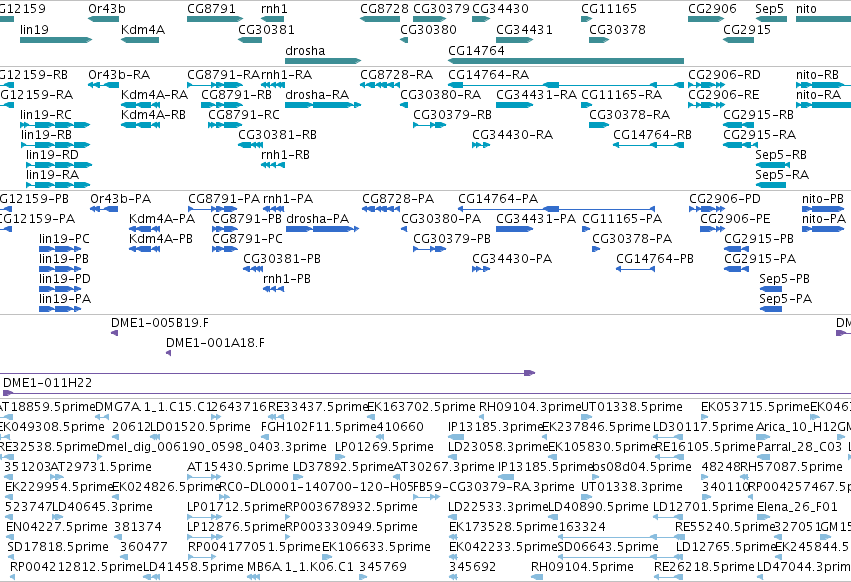Screen dimensions: 851x582
Task: Click the LP01269.5prime EST label
Action: tap(384, 447)
